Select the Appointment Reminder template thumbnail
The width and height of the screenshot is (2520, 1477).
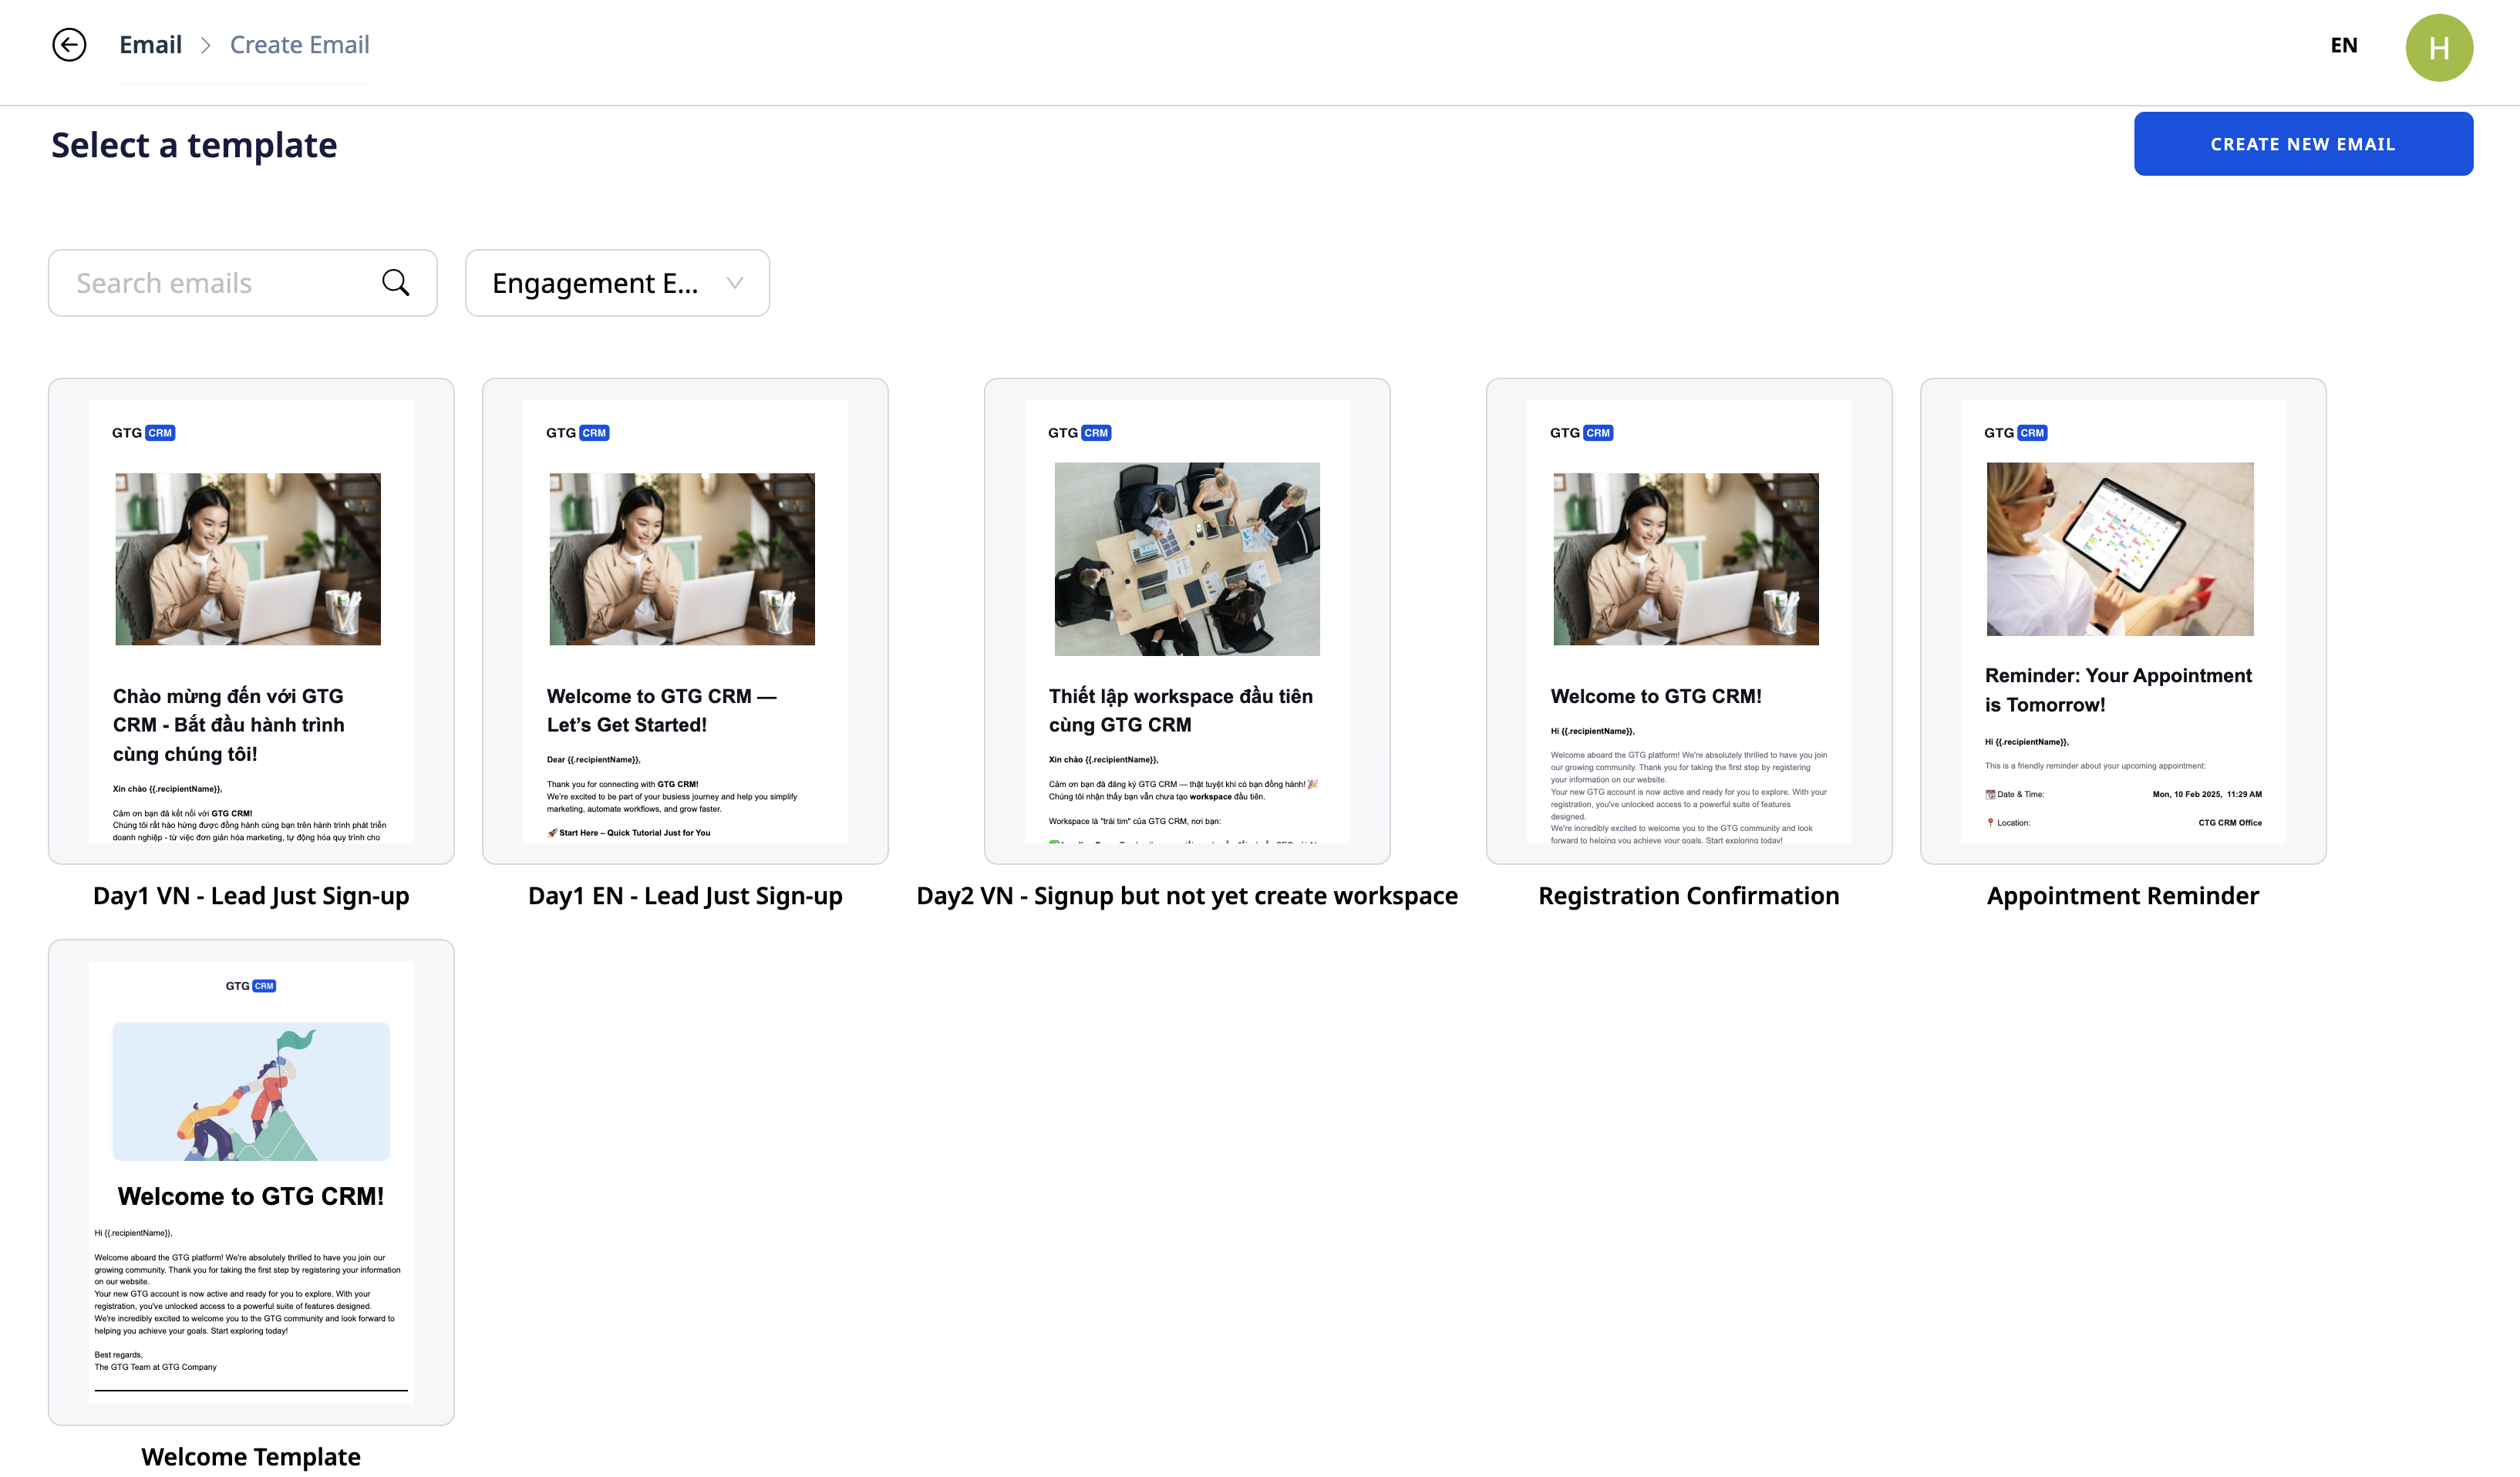click(2122, 620)
